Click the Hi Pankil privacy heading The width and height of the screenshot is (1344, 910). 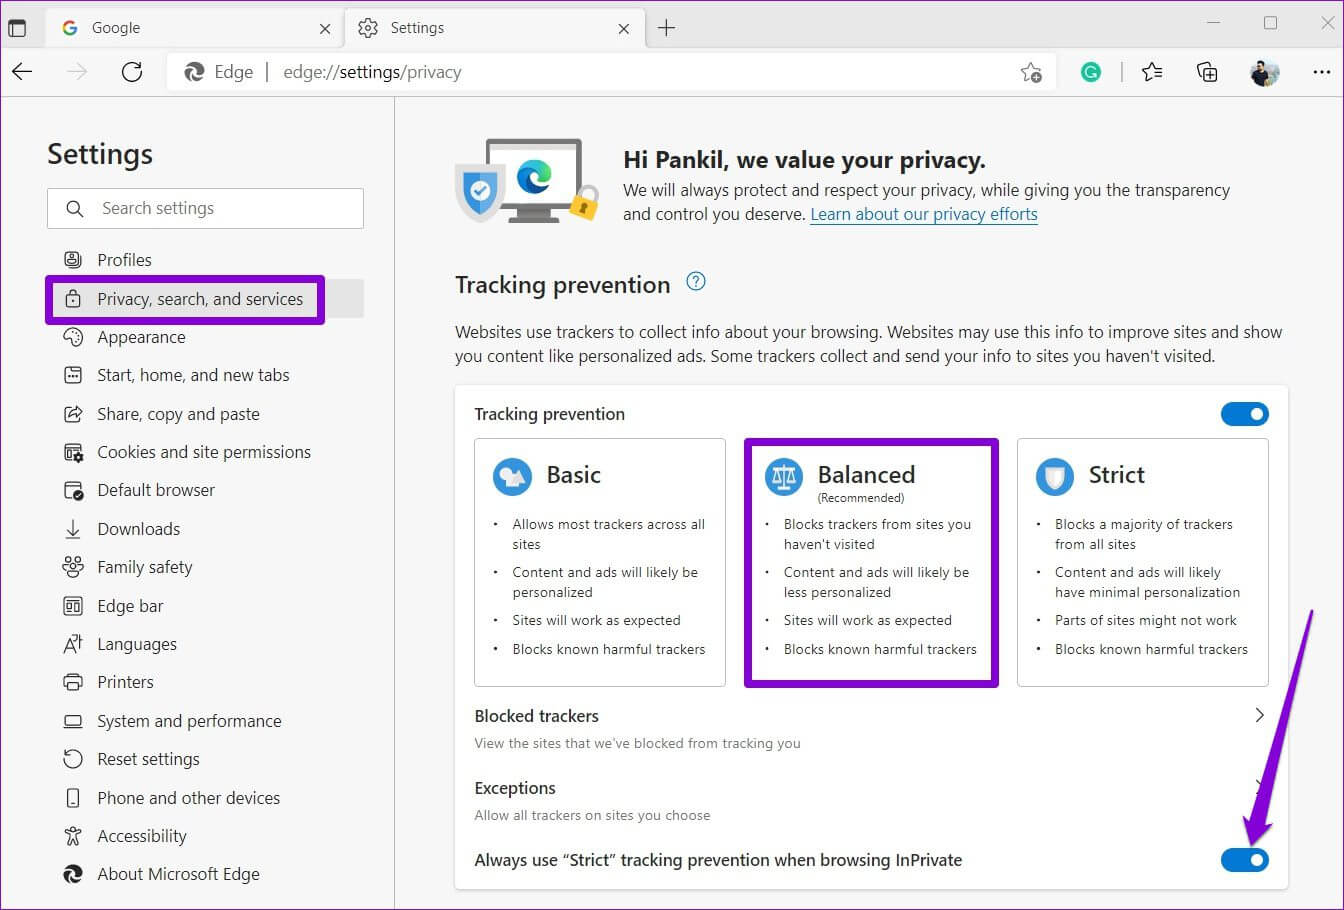pos(804,160)
